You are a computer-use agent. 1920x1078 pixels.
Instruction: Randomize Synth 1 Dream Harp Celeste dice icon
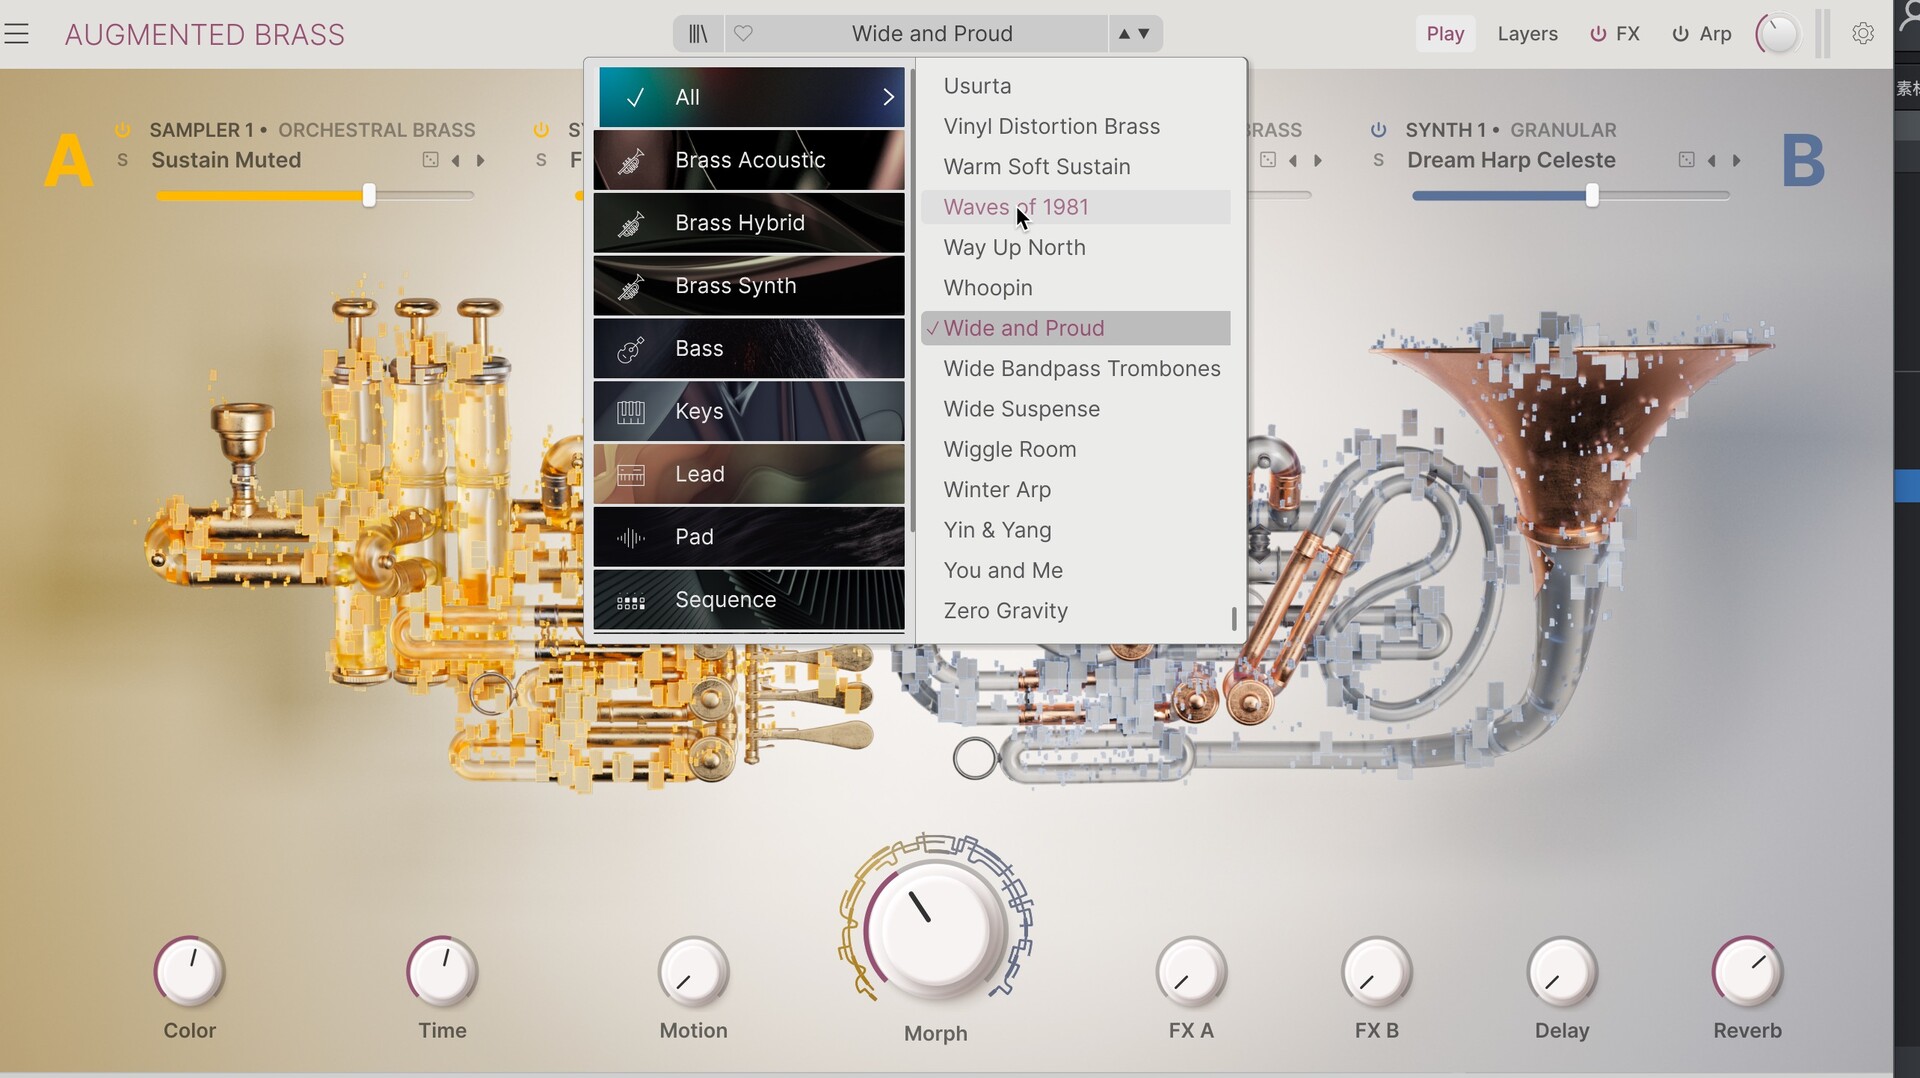click(1686, 160)
